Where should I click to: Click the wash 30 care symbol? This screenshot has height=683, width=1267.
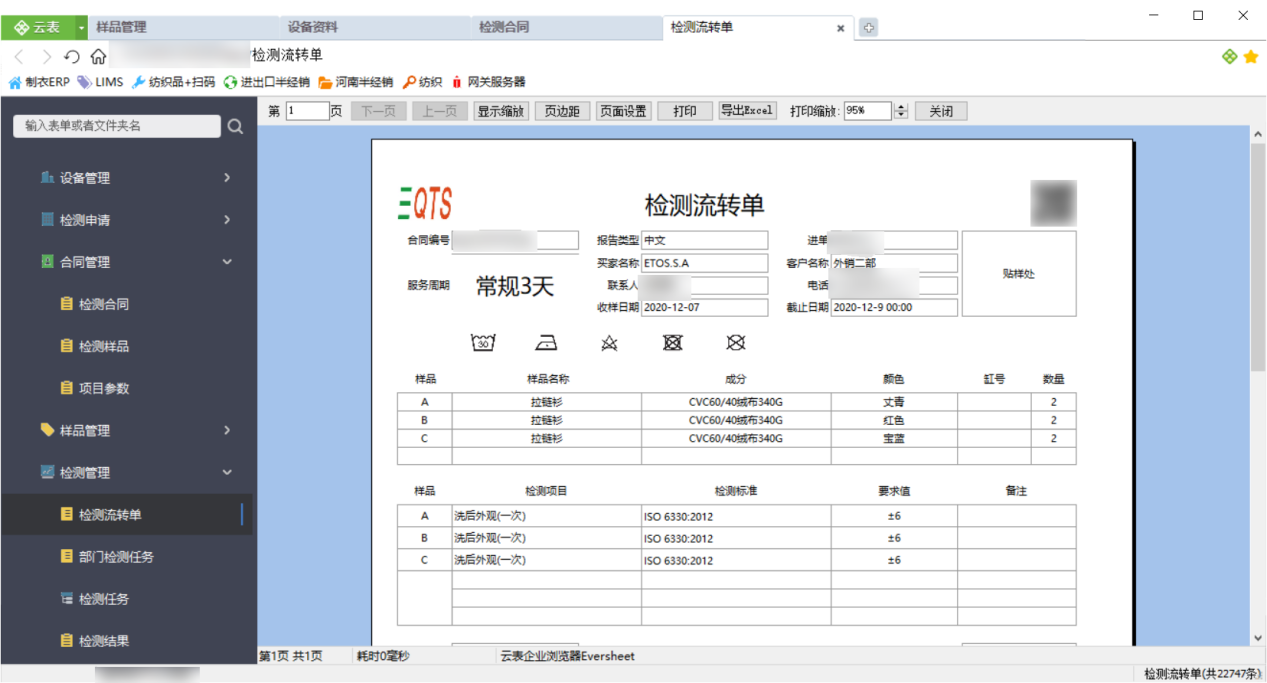click(x=483, y=343)
